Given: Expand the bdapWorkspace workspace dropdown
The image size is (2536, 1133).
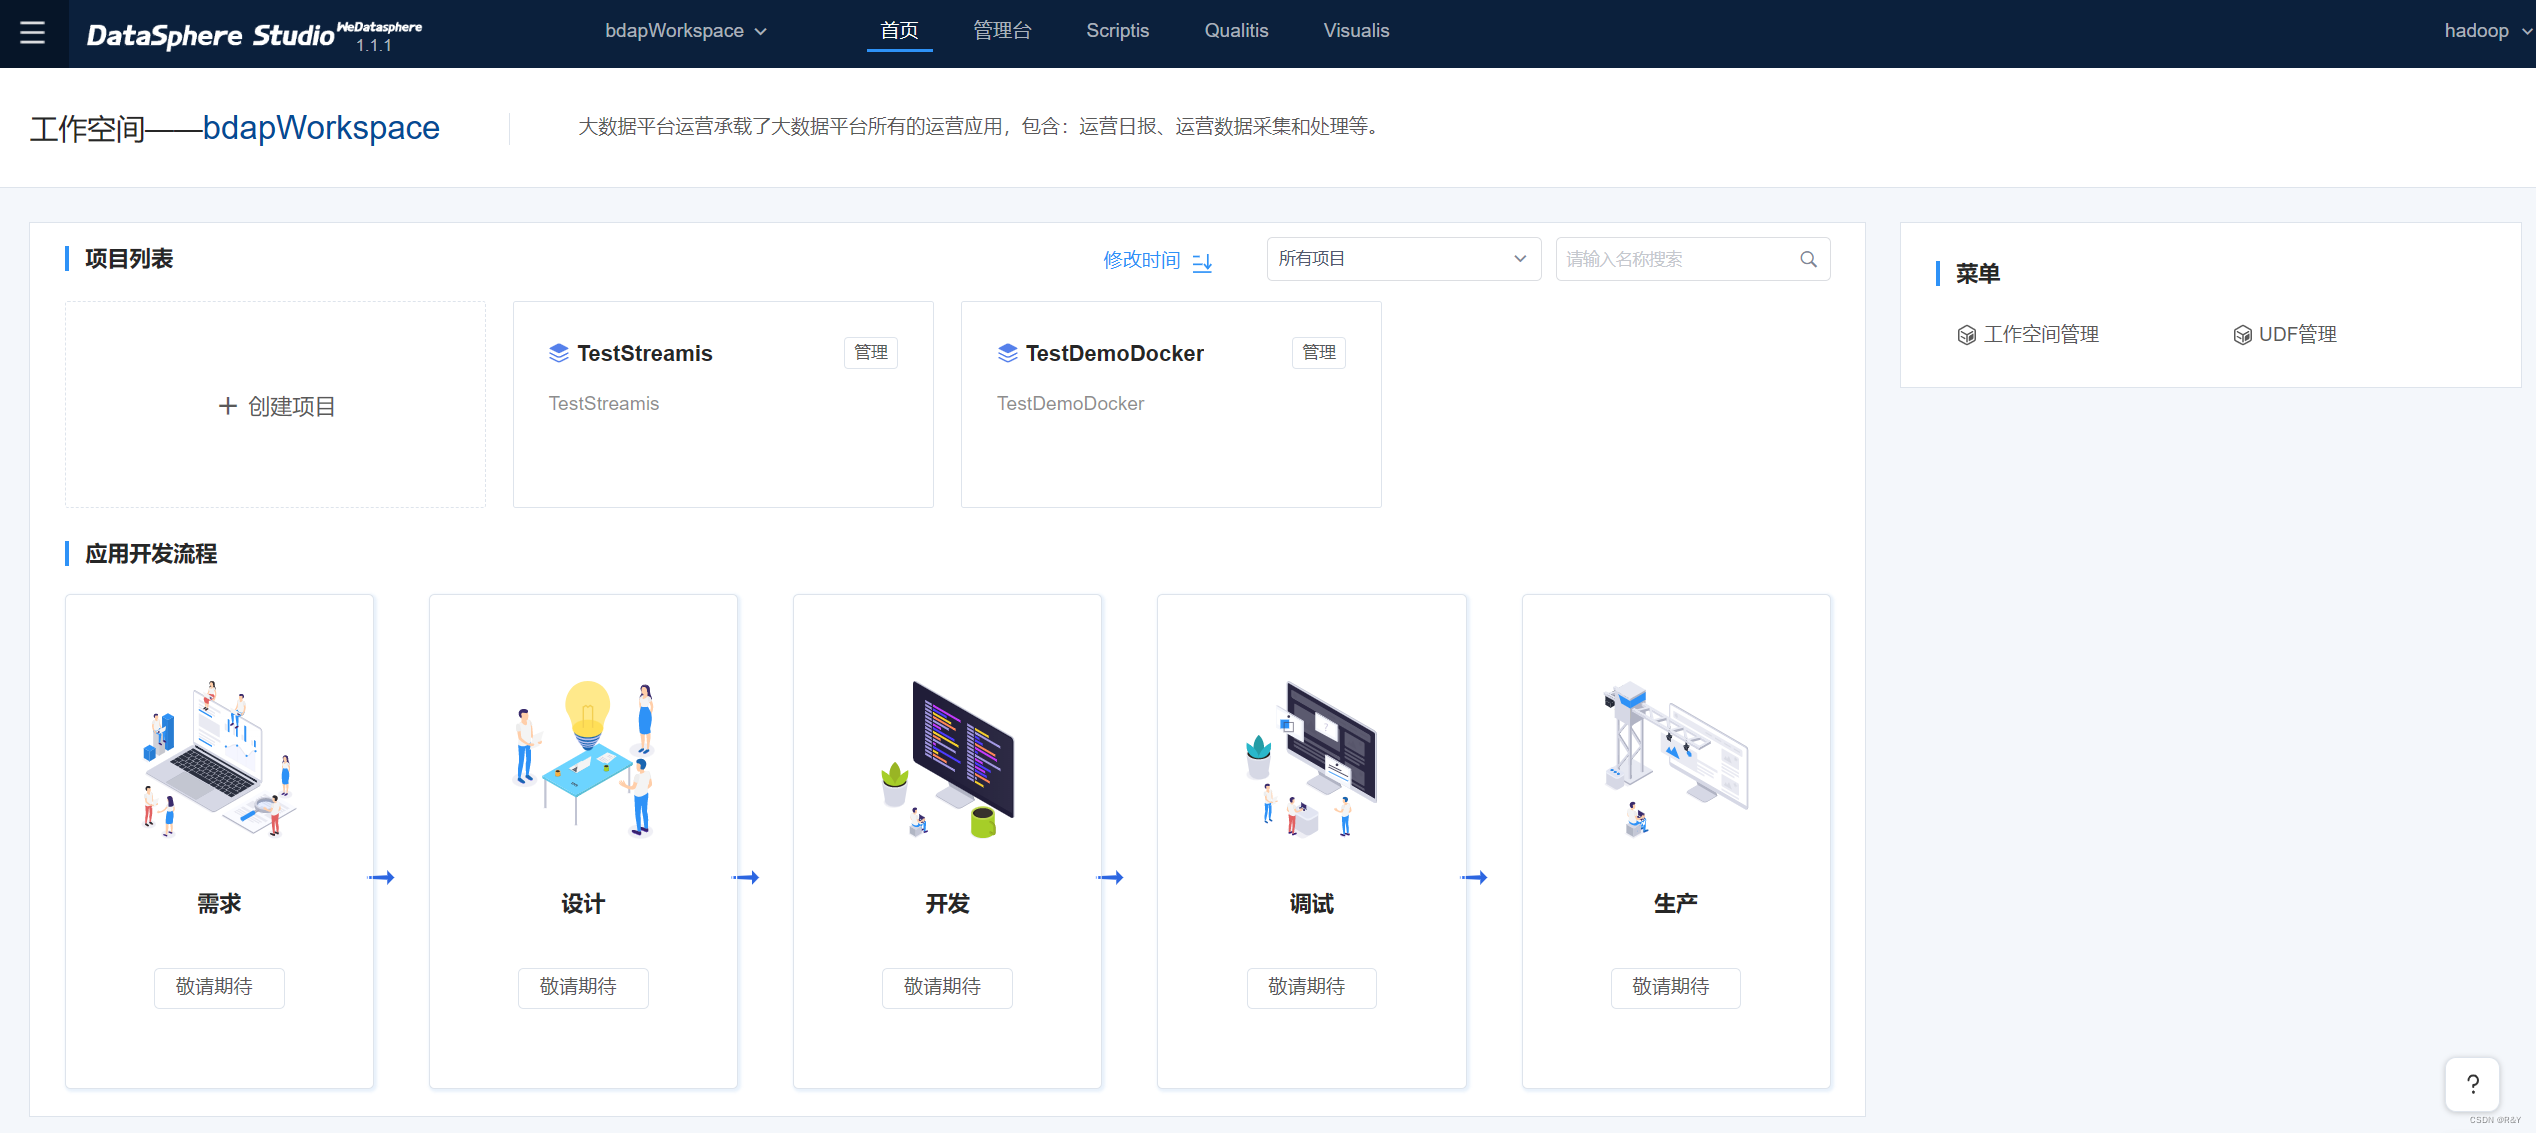Looking at the screenshot, I should click(x=686, y=31).
